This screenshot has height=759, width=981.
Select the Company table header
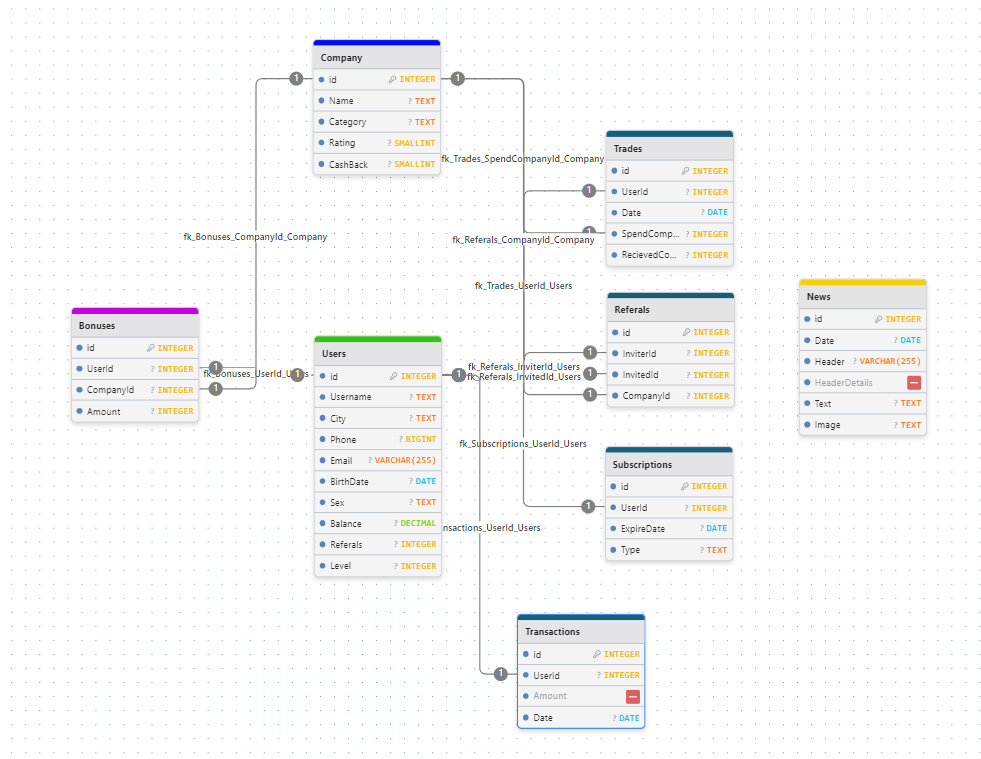pos(377,58)
